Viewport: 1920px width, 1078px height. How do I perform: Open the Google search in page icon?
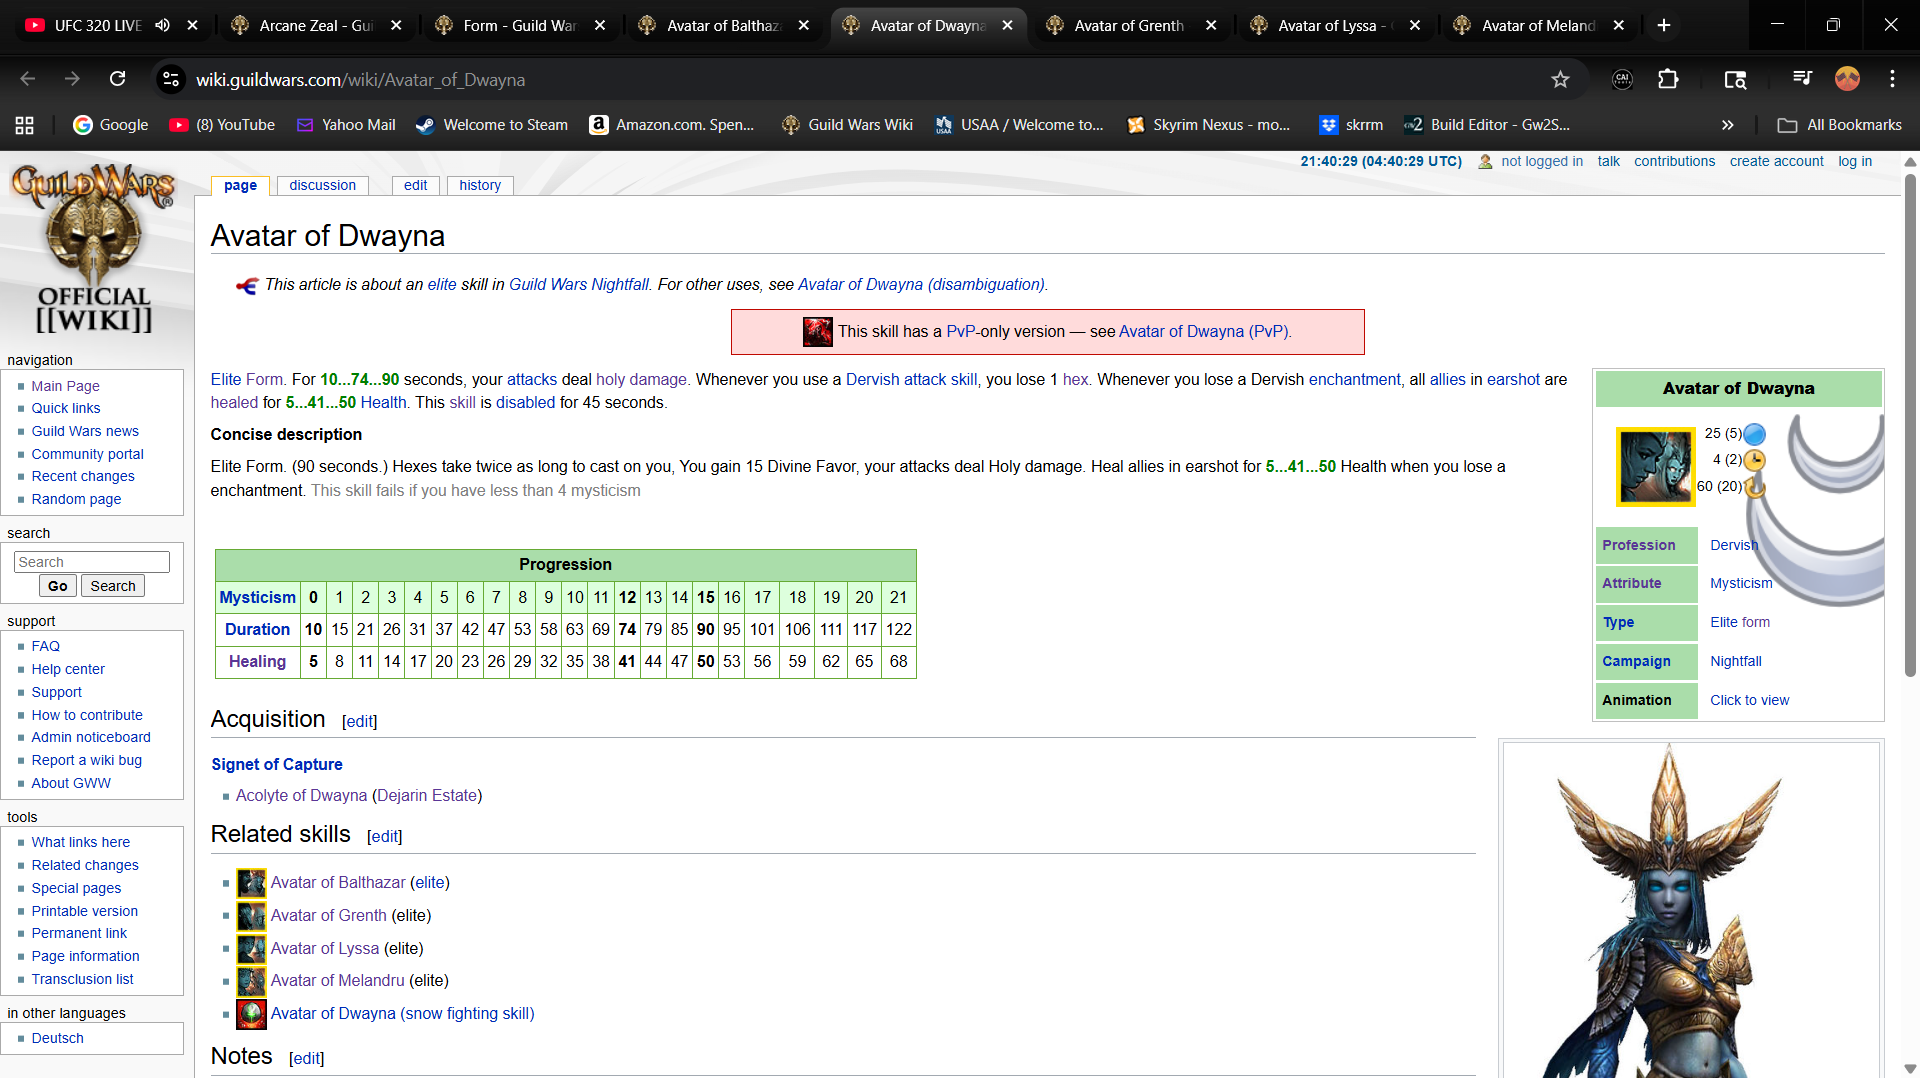click(1735, 79)
